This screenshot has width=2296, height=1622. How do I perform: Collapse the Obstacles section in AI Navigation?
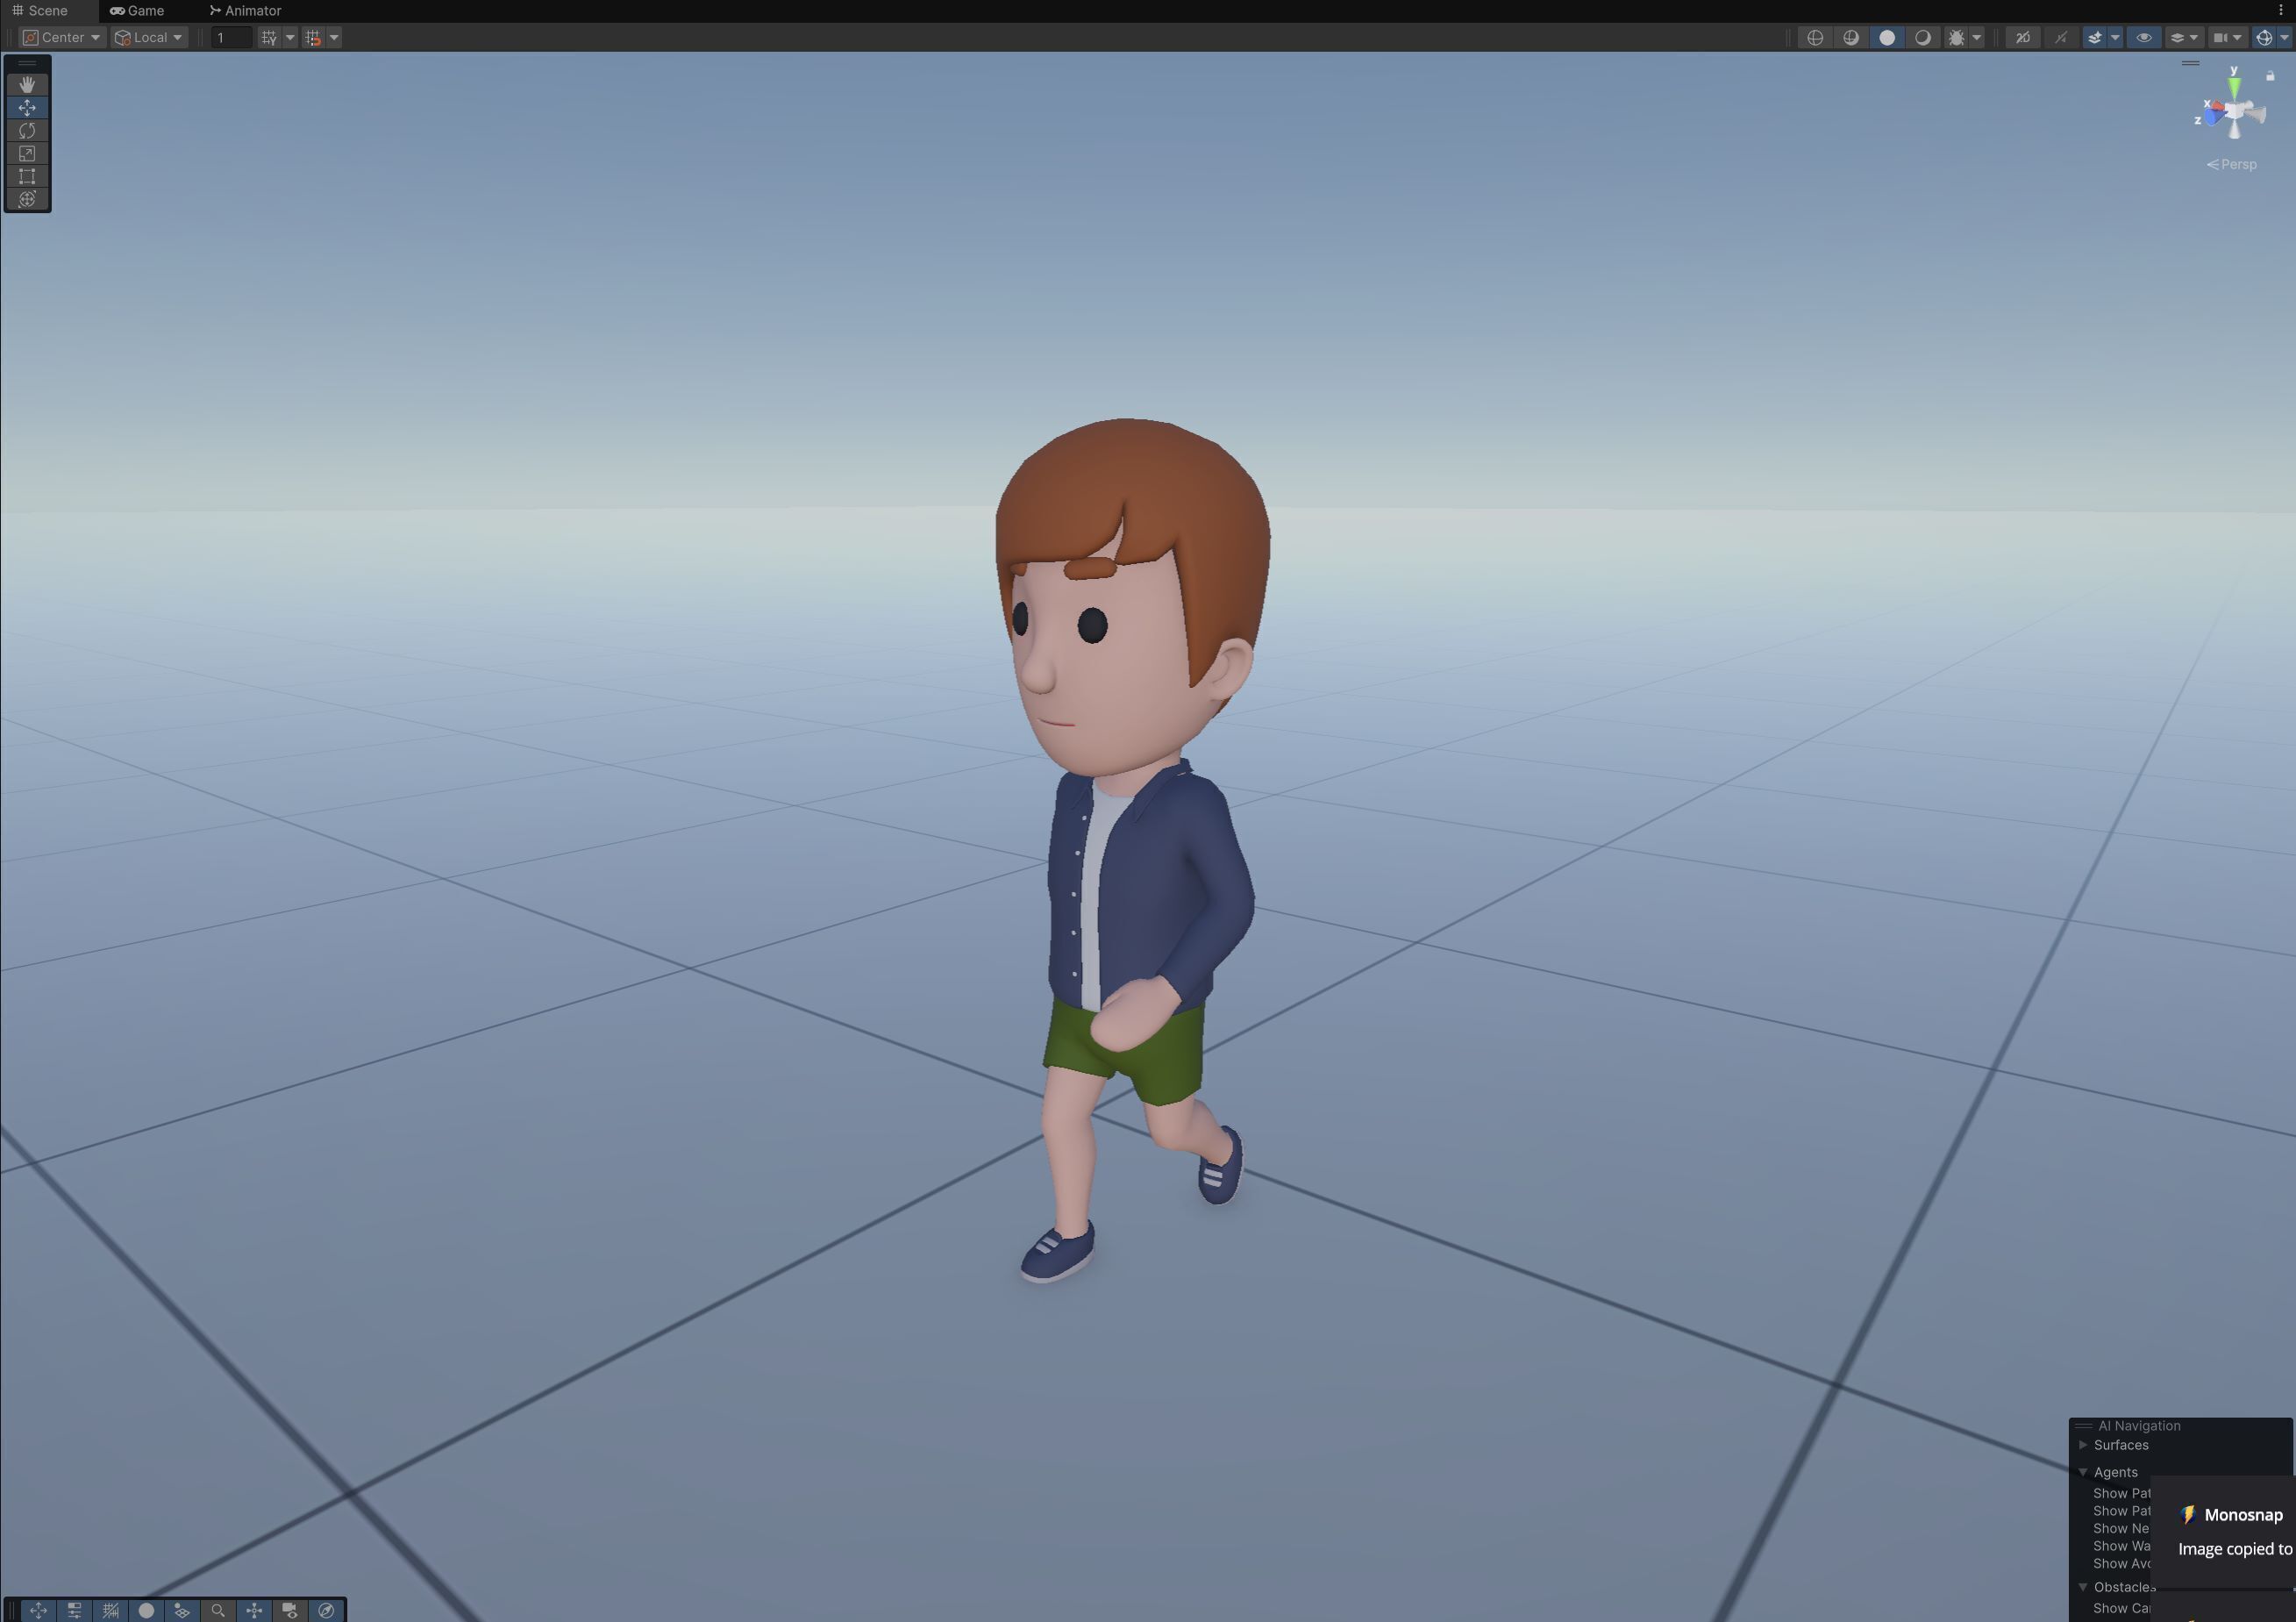coord(2083,1587)
